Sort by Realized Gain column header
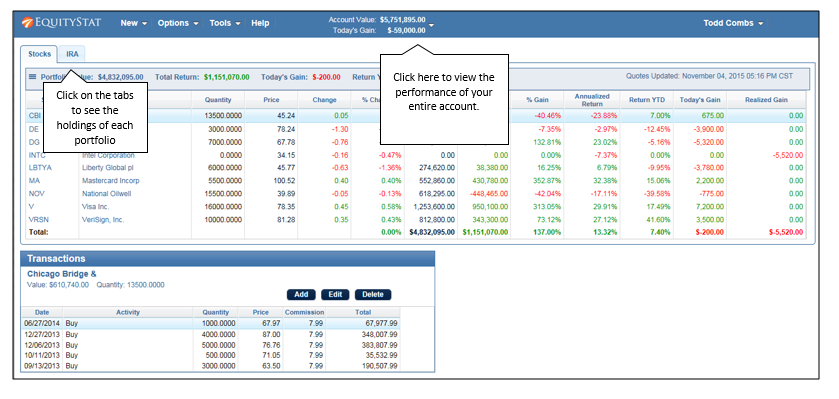 point(766,99)
